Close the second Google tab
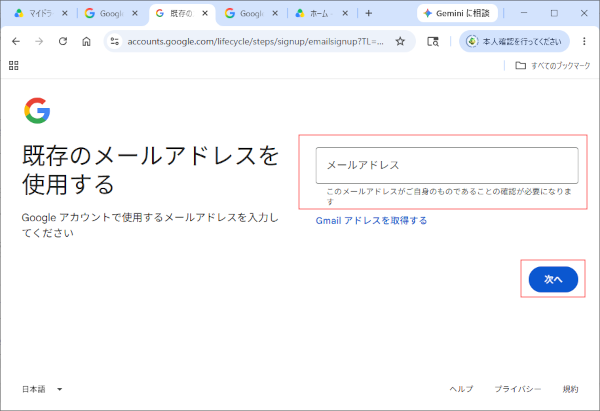The height and width of the screenshot is (411, 600). [x=275, y=13]
